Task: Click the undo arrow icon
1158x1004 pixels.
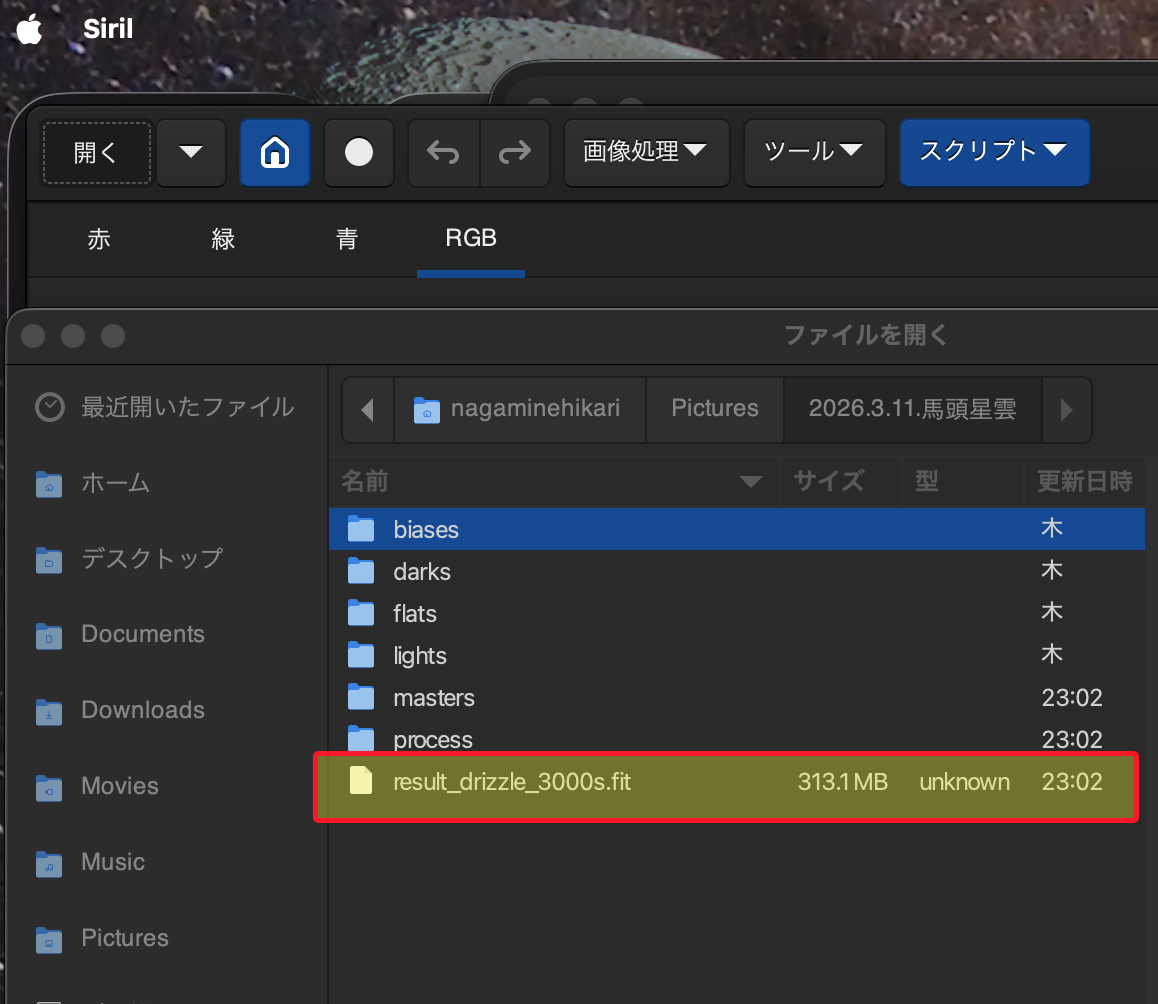Action: (x=443, y=152)
